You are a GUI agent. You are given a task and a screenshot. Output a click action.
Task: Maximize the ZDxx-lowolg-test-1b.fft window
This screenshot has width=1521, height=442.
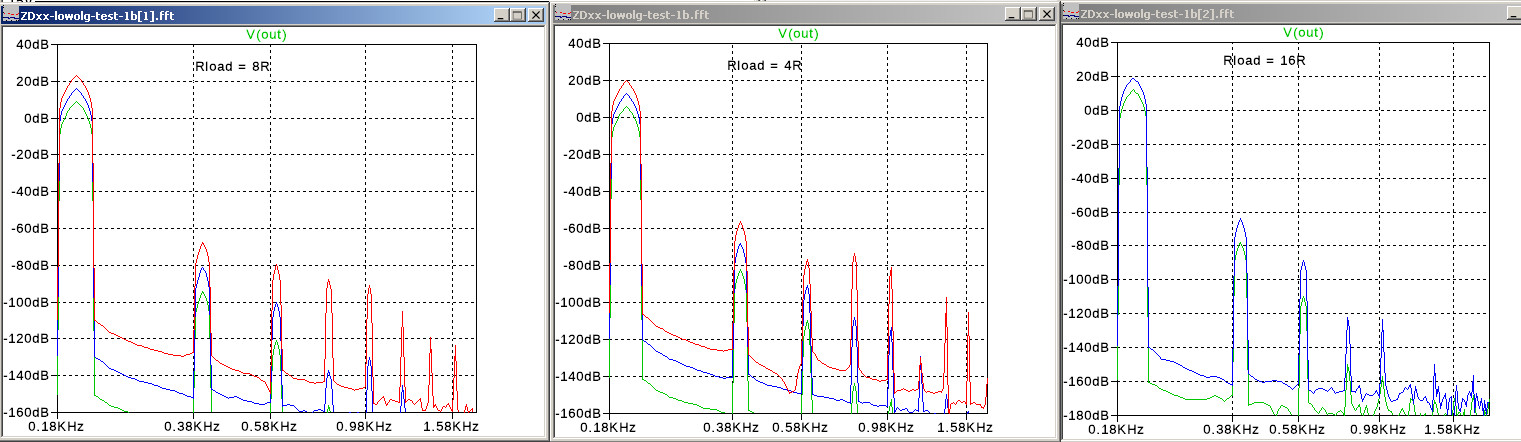[x=1027, y=15]
